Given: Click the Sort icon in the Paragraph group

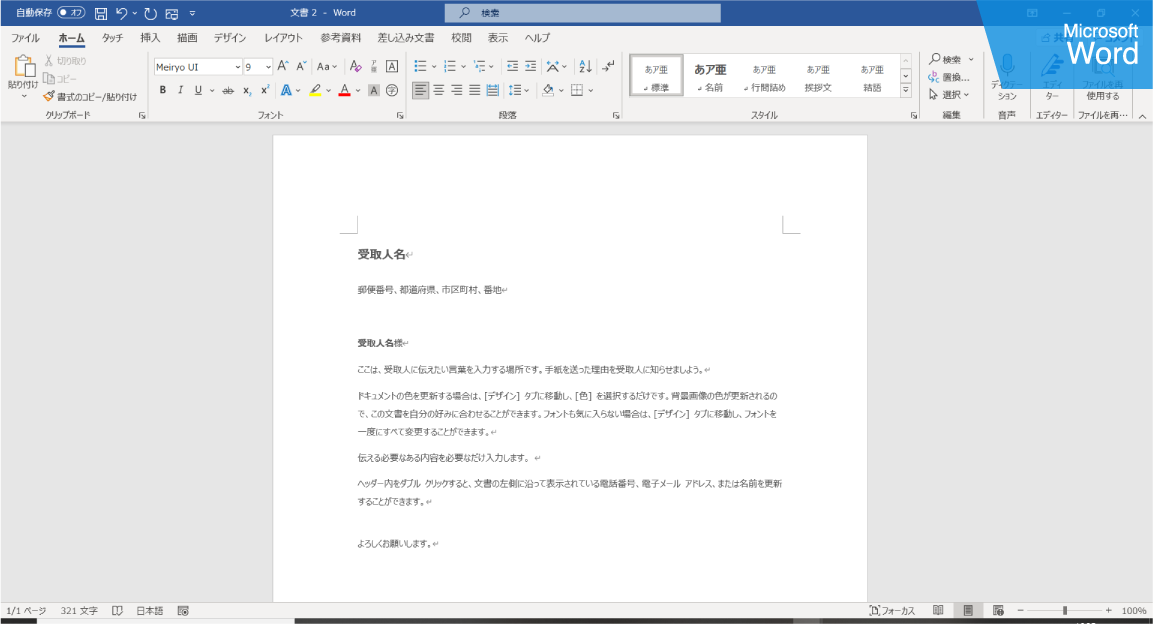Looking at the screenshot, I should [x=584, y=68].
